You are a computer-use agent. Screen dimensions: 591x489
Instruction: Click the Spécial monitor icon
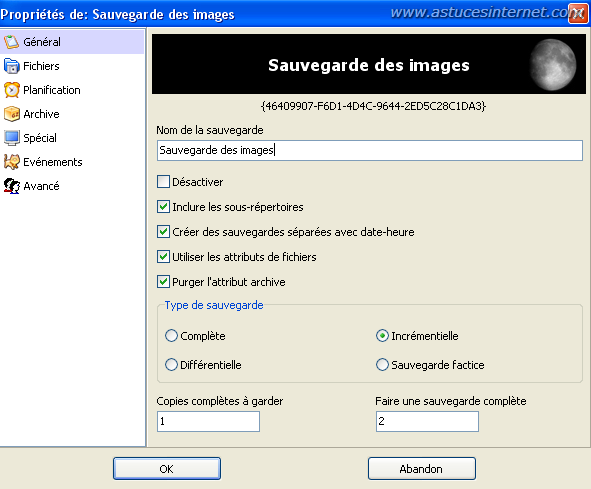click(x=11, y=138)
